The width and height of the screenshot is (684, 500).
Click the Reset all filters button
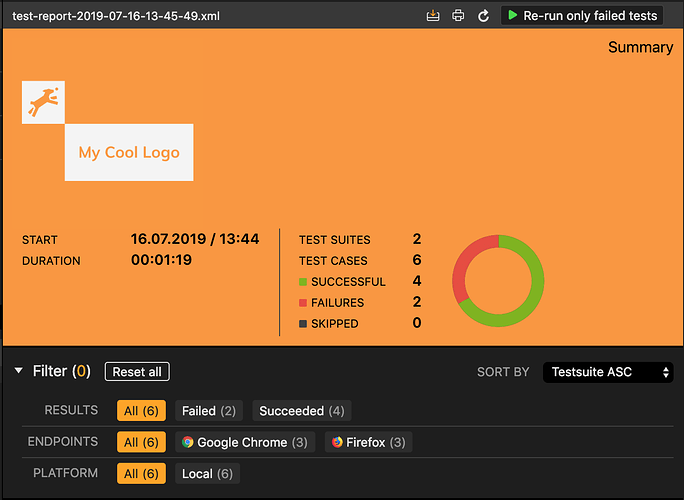137,372
